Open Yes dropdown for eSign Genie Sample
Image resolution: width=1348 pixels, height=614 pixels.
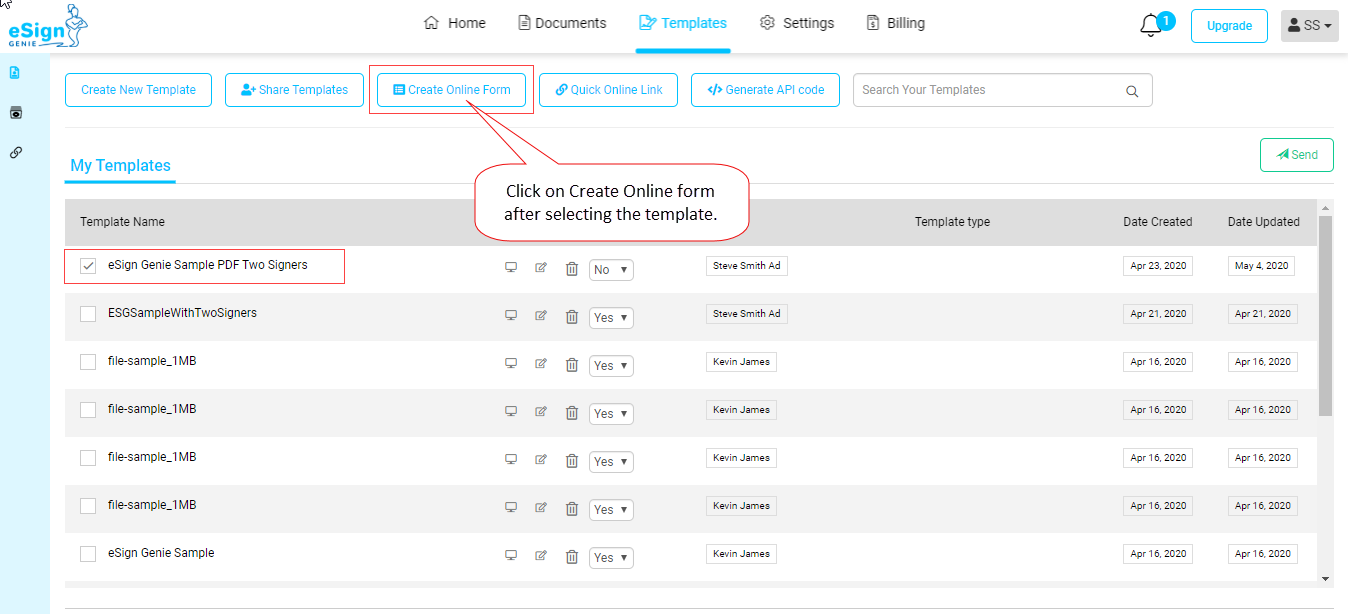[x=611, y=558]
